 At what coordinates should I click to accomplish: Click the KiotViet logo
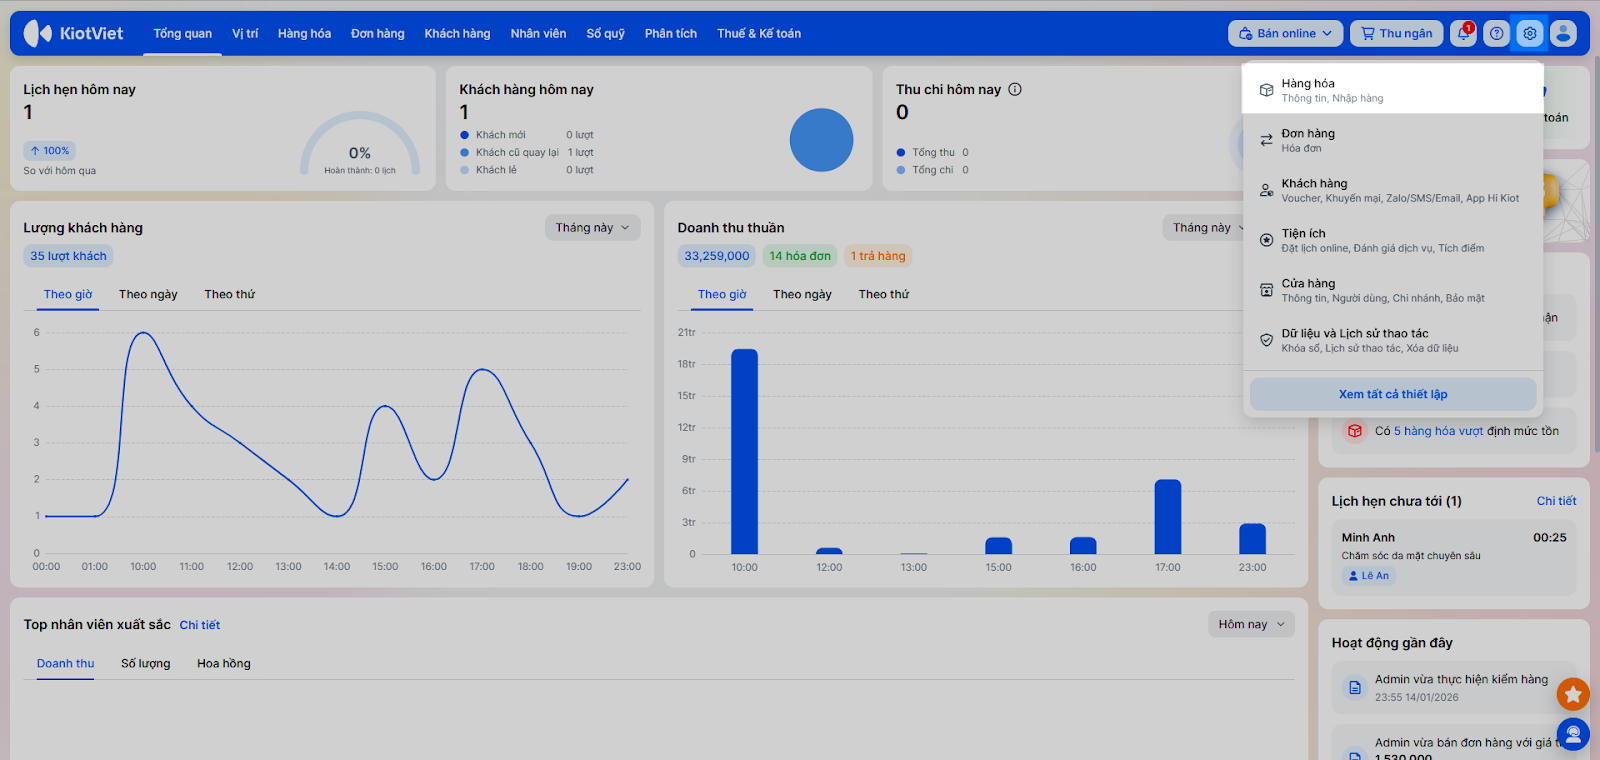point(73,33)
